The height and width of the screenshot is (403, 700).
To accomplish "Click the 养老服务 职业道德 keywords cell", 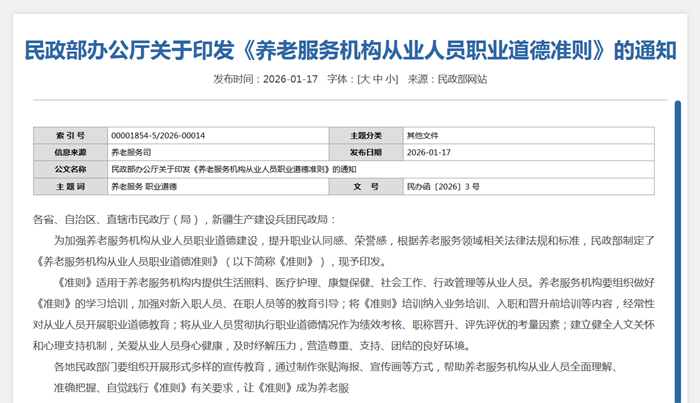I will [x=143, y=186].
